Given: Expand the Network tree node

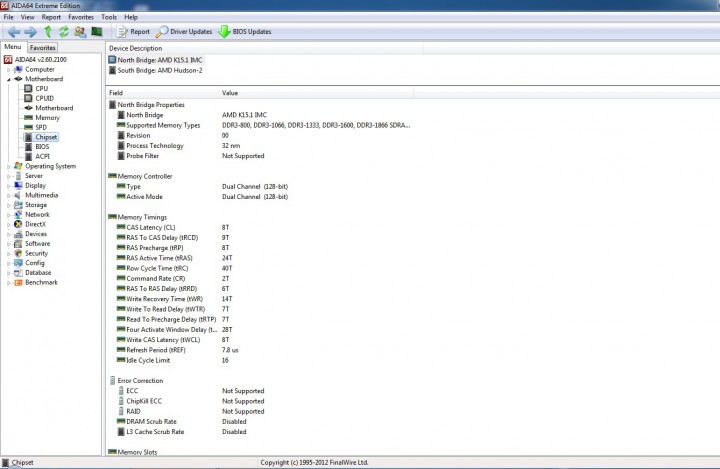Looking at the screenshot, I should click(x=8, y=215).
